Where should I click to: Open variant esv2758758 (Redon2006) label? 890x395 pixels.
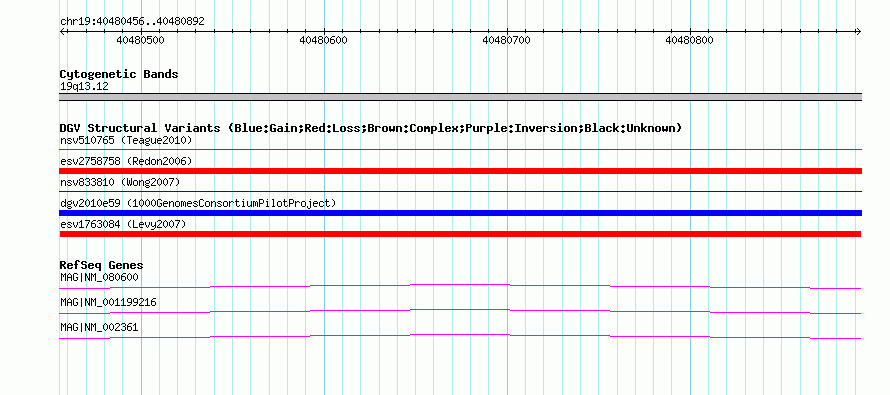coord(126,161)
